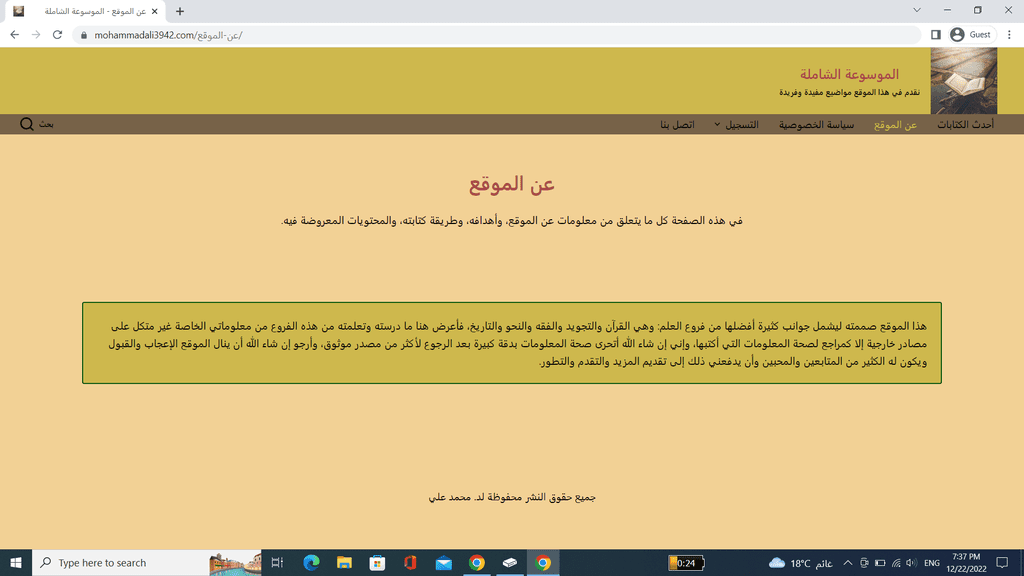Open the white drive-shaped taskbar app
The image size is (1024, 576).
click(x=510, y=562)
